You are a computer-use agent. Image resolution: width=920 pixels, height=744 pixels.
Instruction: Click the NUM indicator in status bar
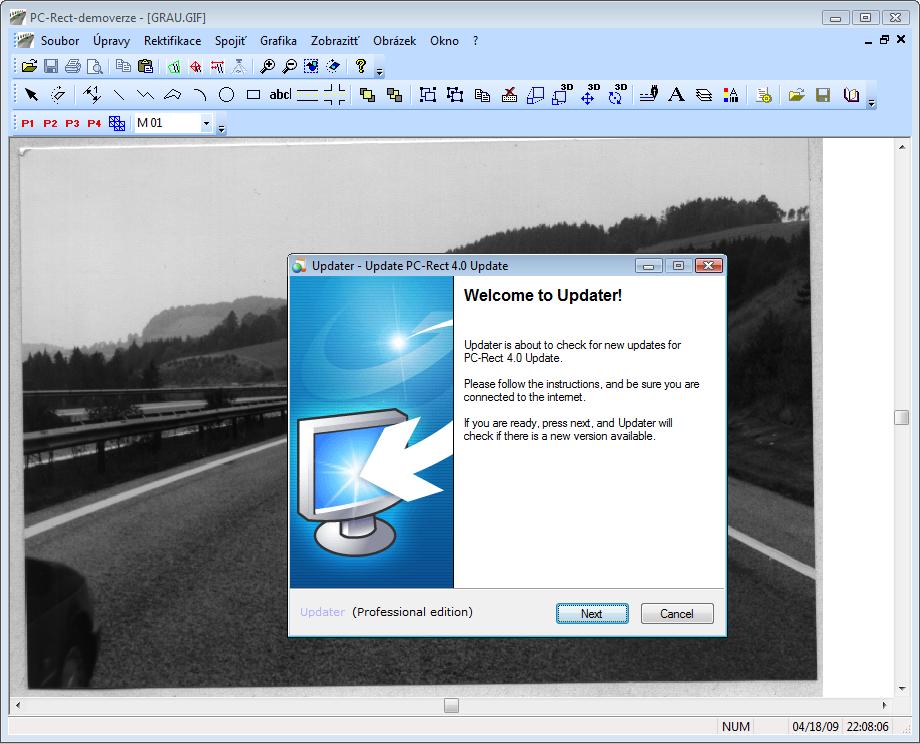[736, 726]
